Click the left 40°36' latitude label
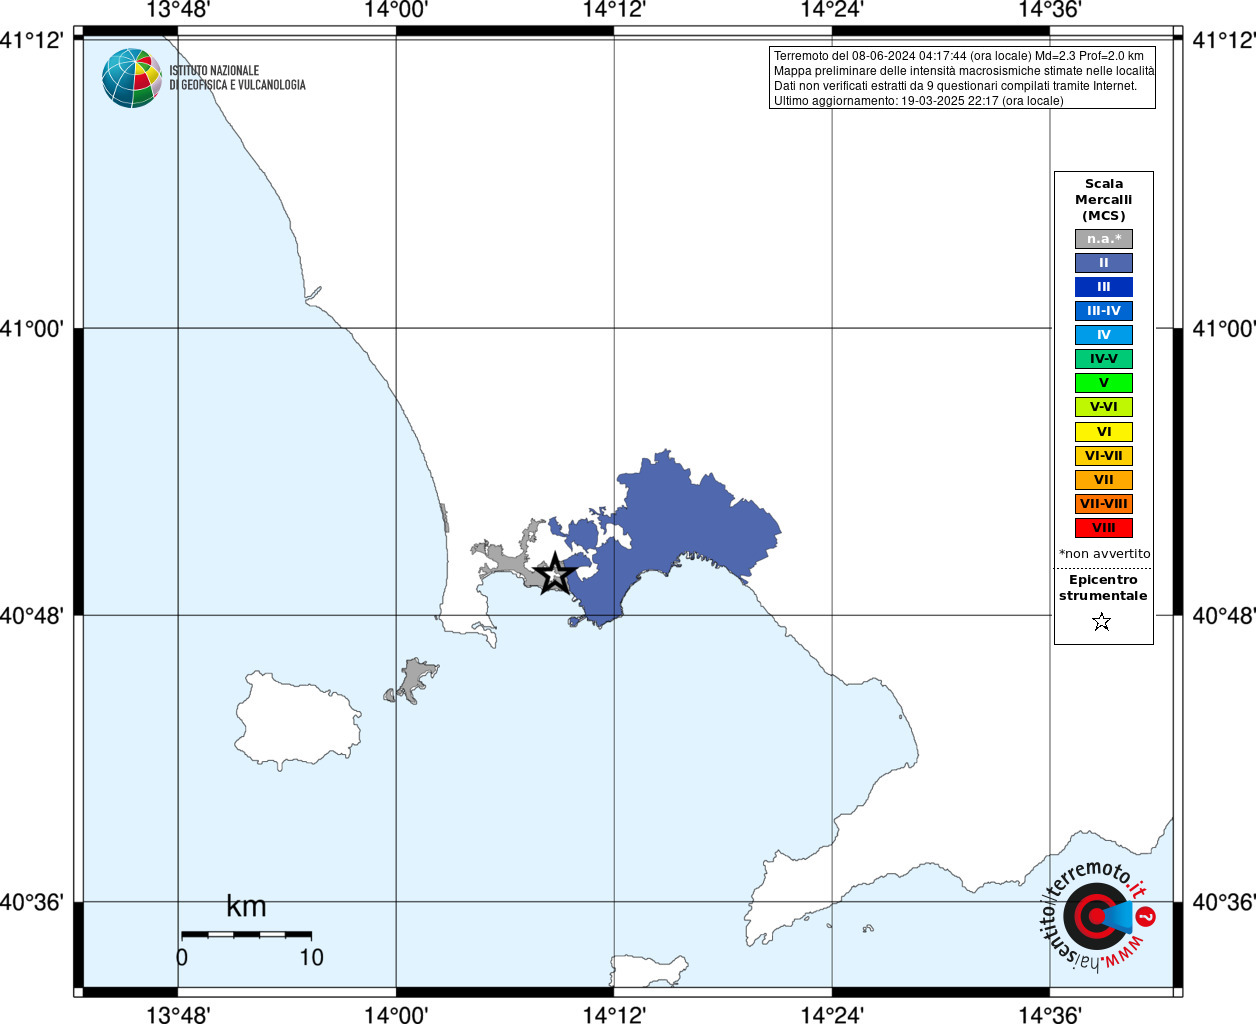1256x1024 pixels. (x=32, y=902)
